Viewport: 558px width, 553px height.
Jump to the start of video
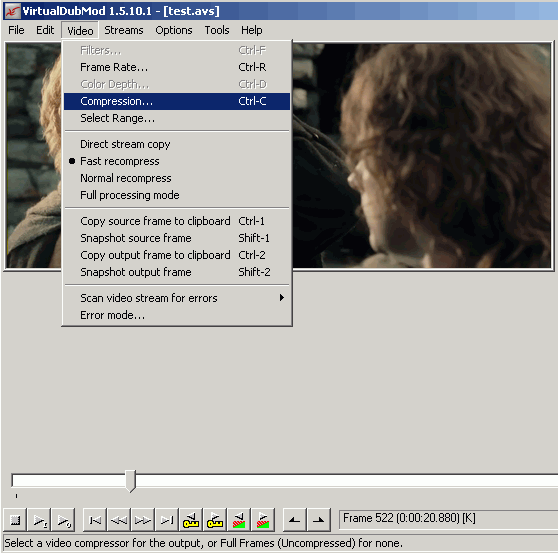[95, 520]
